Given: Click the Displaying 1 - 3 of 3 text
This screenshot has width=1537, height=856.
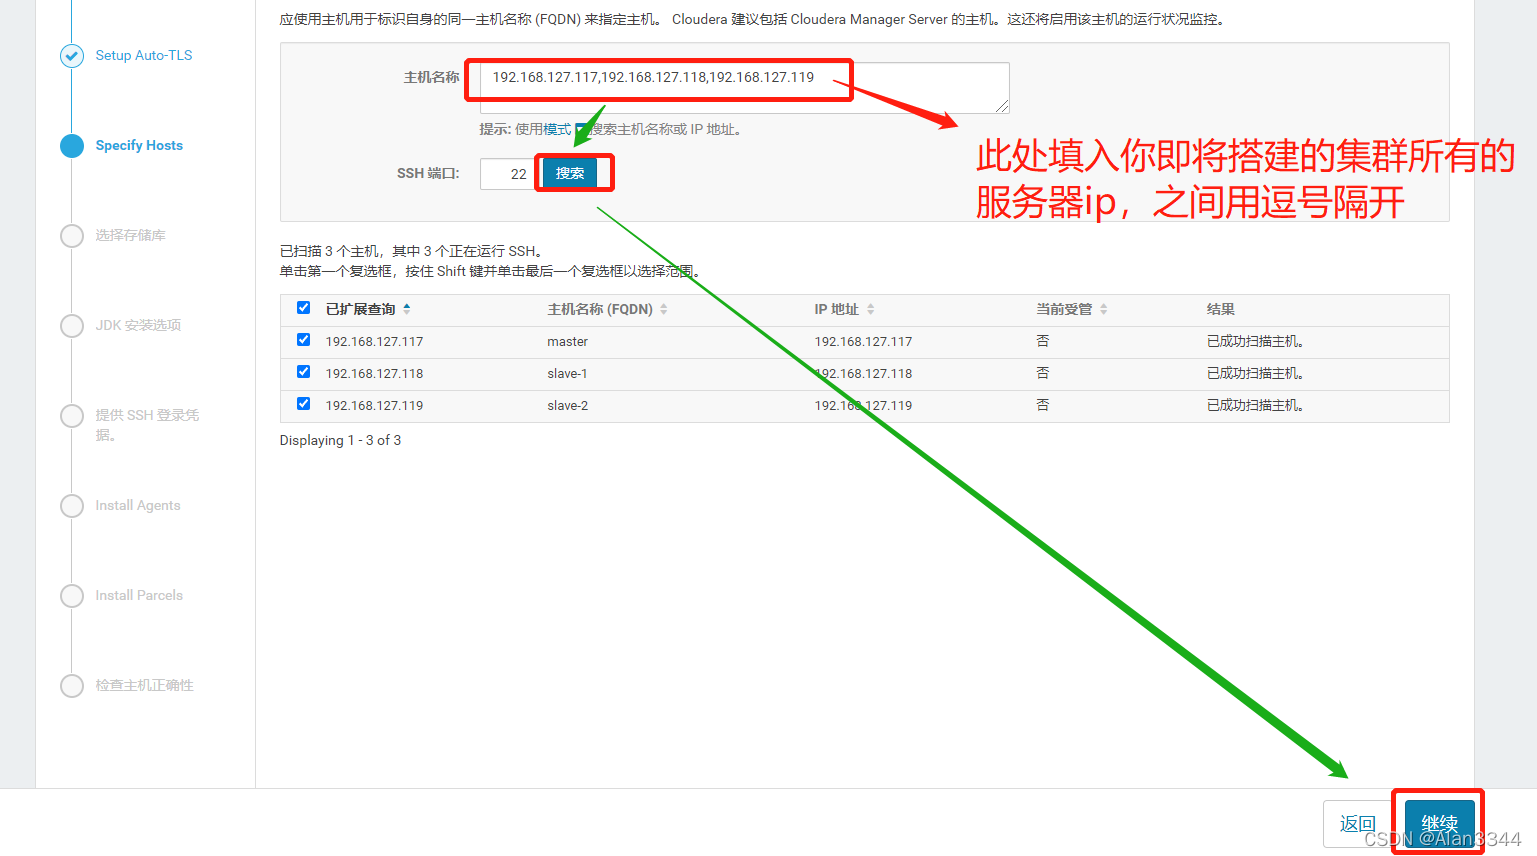Looking at the screenshot, I should pyautogui.click(x=340, y=440).
